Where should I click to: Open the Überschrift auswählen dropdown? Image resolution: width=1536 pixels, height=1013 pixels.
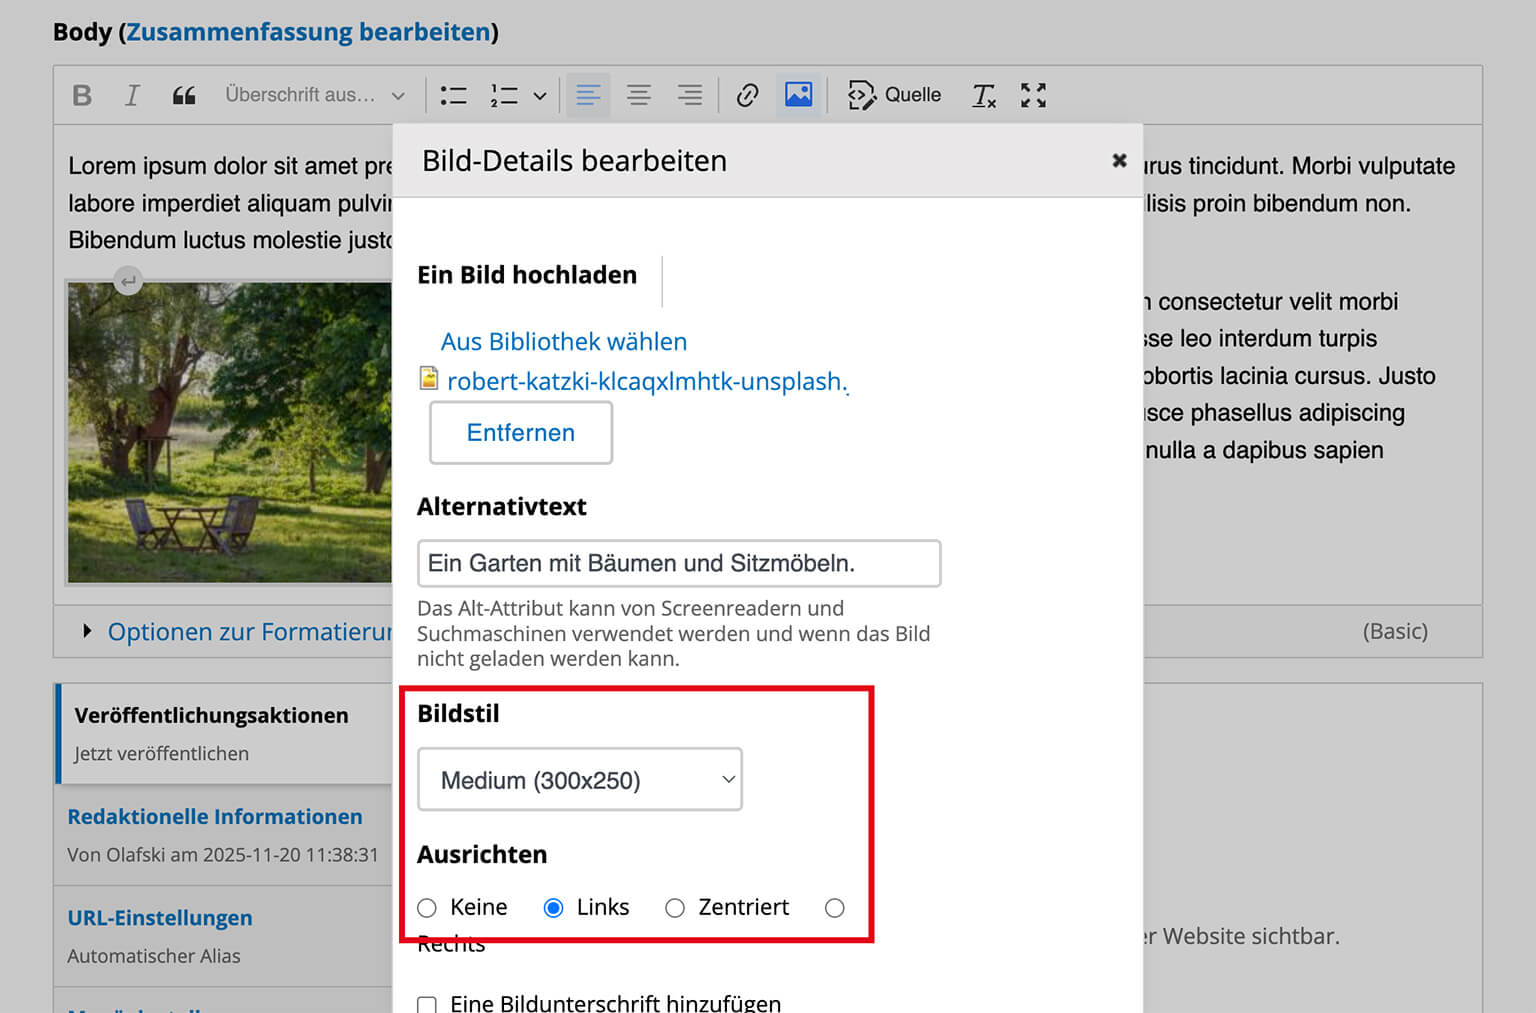(313, 95)
